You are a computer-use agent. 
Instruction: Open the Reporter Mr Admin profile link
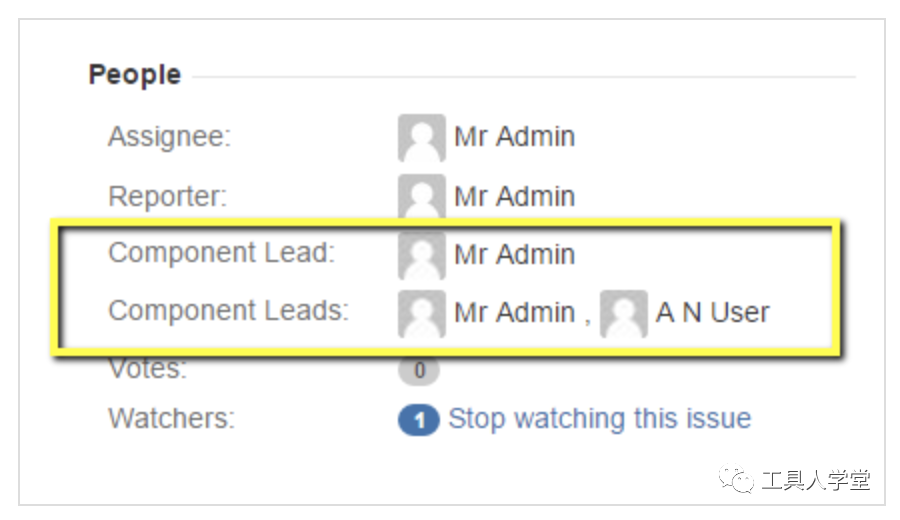[514, 196]
